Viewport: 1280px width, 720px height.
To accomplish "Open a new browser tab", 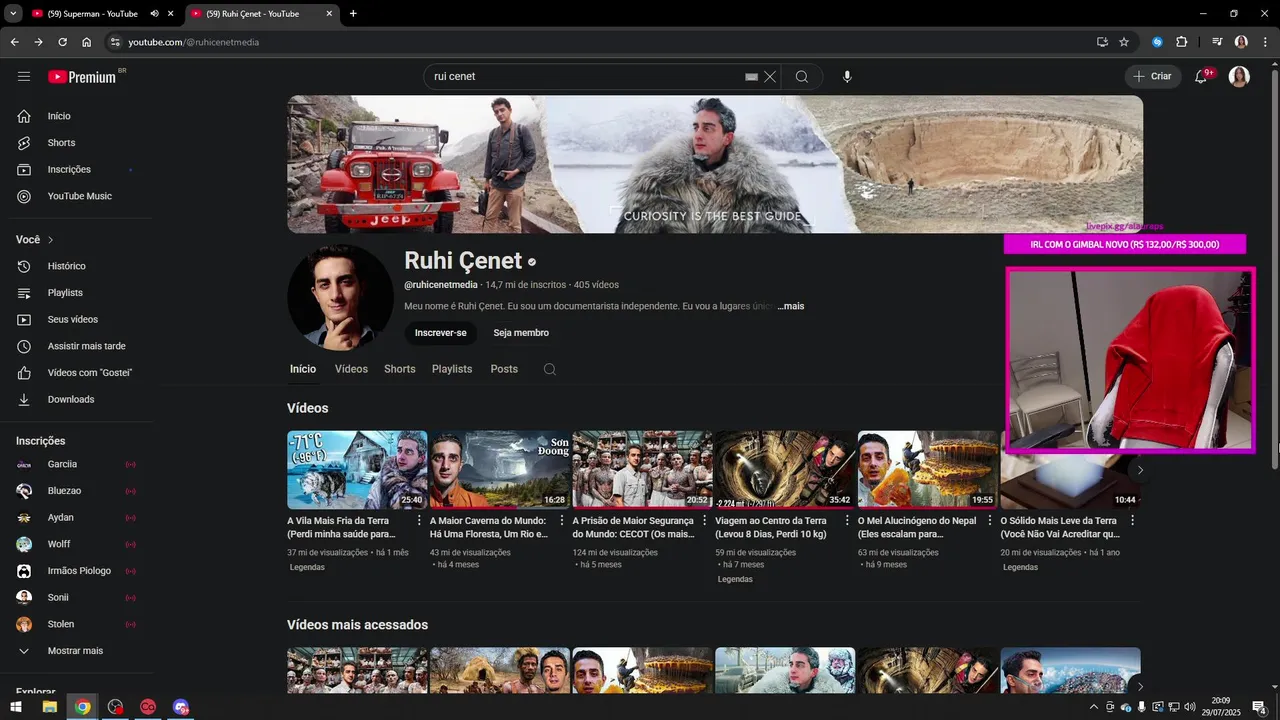I will tap(353, 14).
